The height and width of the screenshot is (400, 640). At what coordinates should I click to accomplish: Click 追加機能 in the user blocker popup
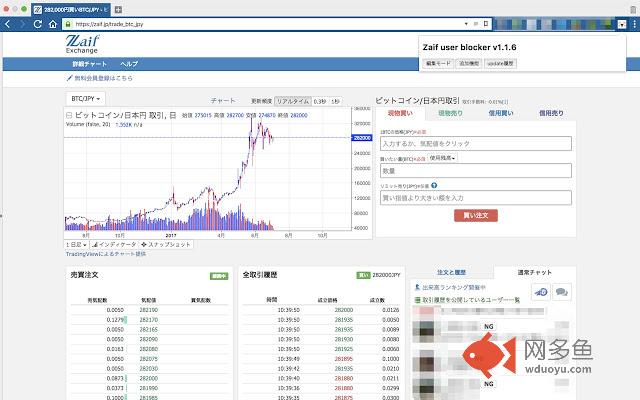coord(469,64)
